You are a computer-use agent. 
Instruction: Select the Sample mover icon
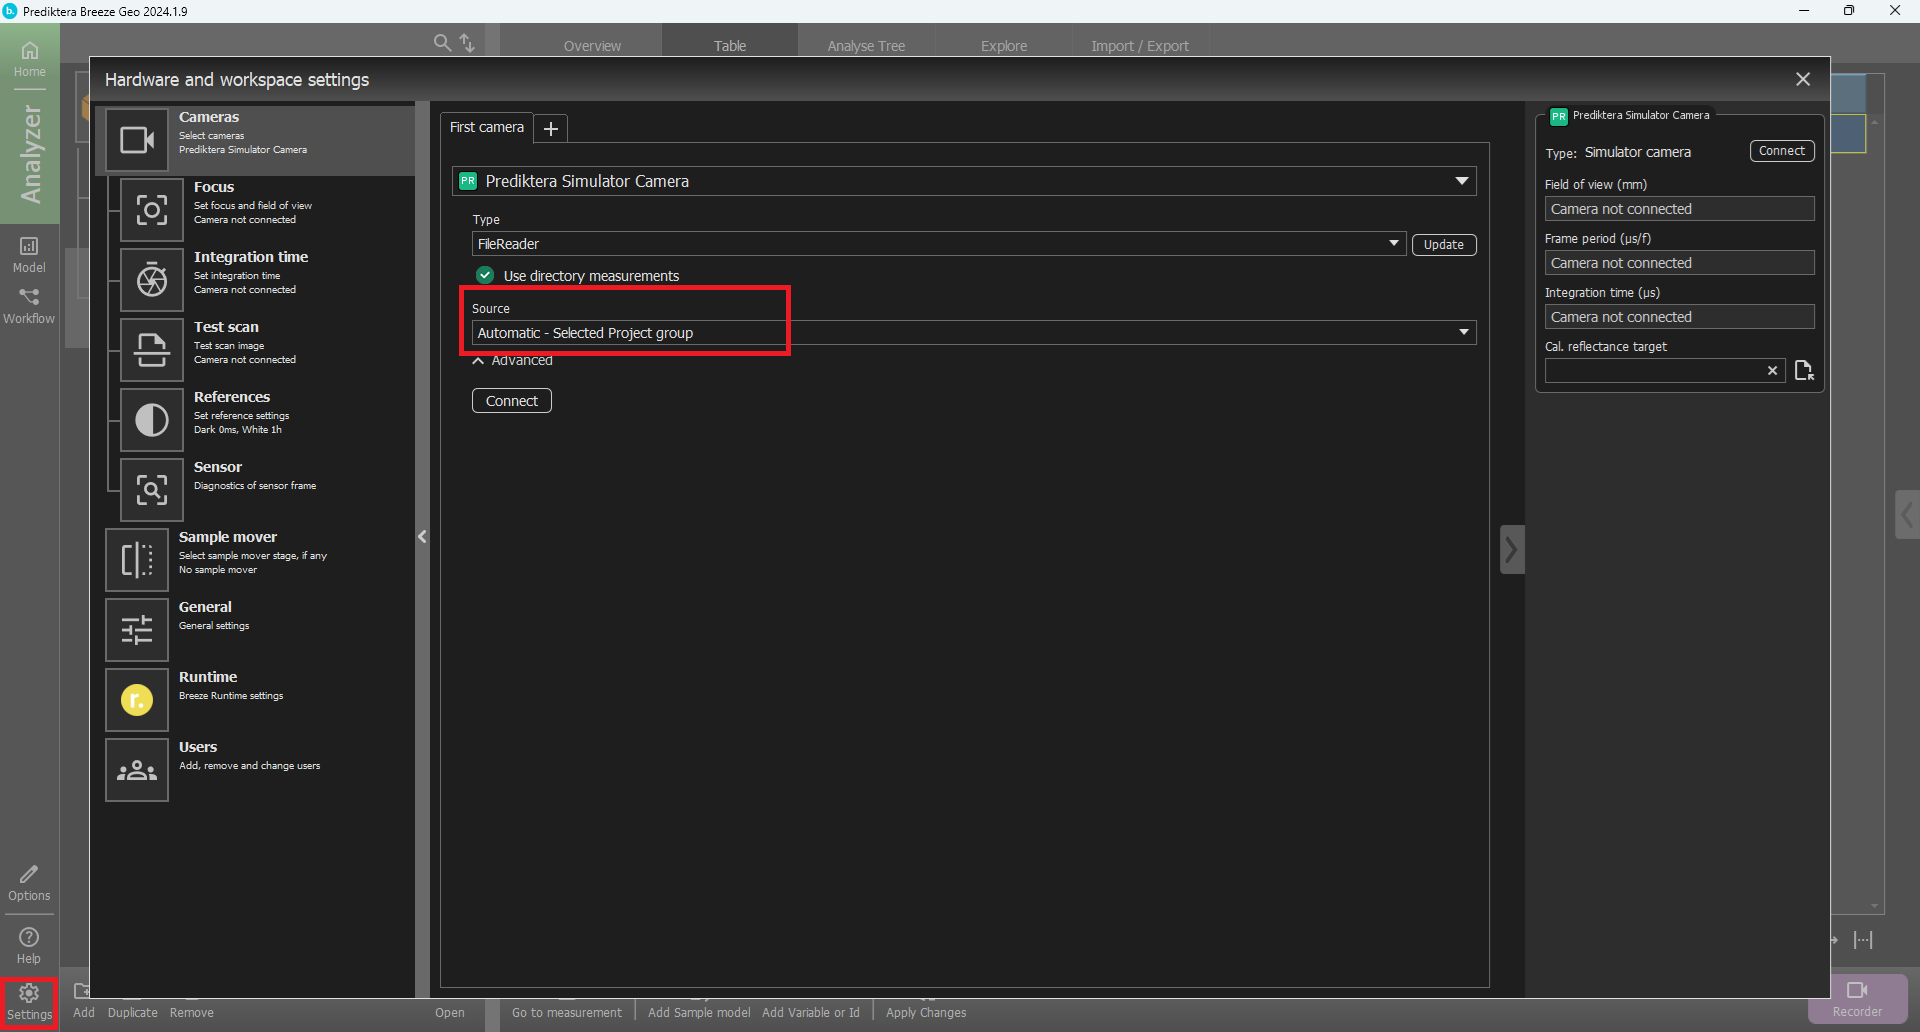click(x=137, y=560)
